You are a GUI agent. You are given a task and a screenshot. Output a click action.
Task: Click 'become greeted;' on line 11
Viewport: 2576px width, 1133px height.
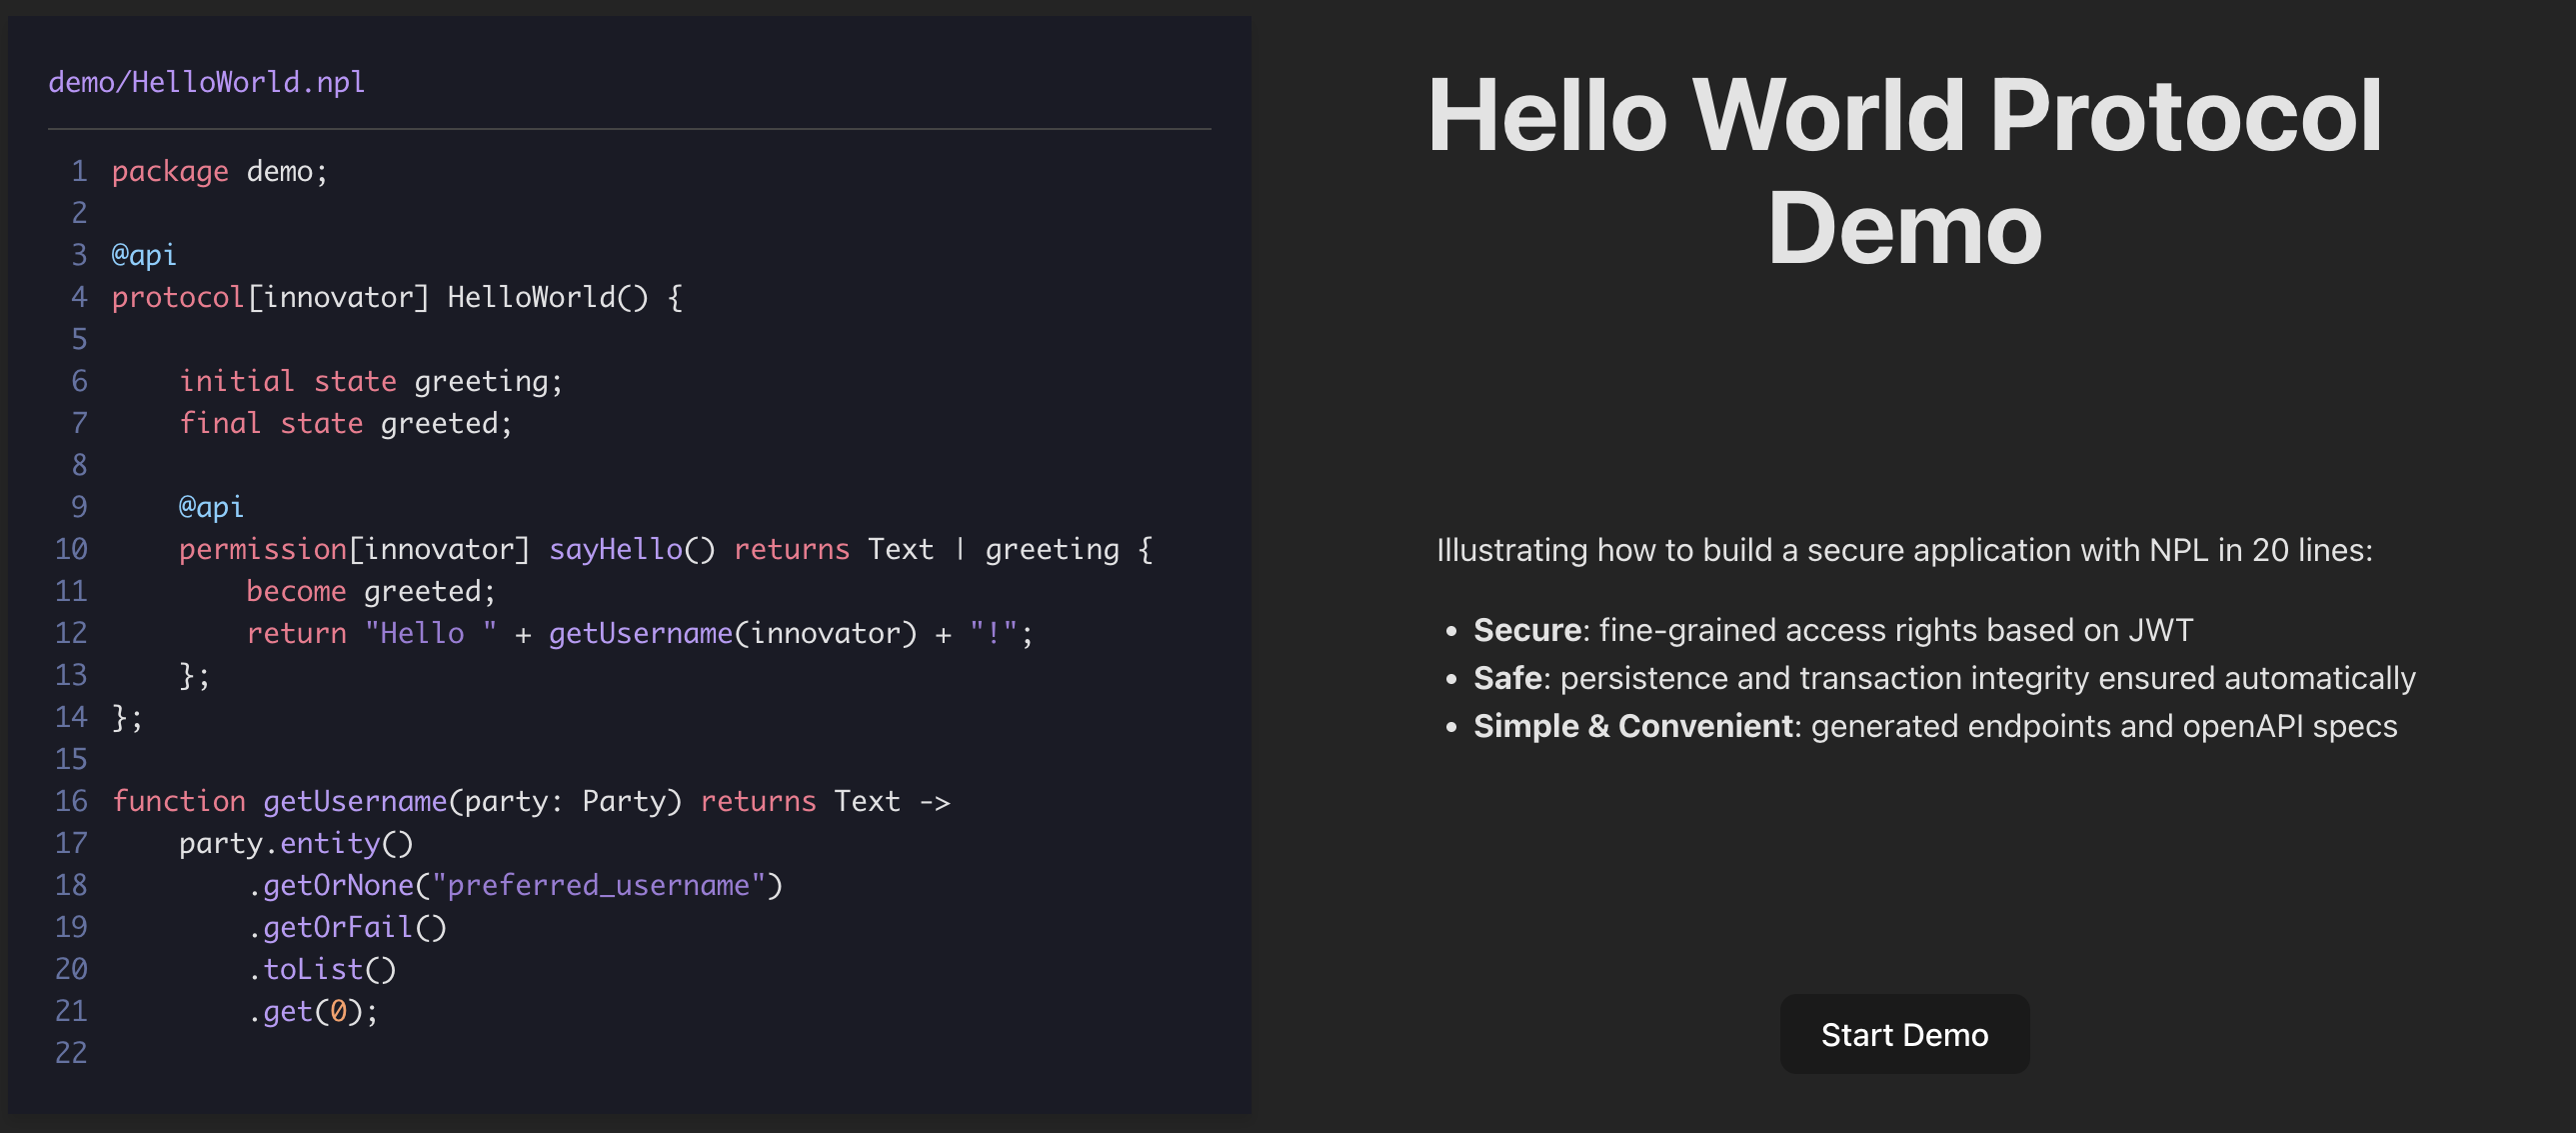371,591
